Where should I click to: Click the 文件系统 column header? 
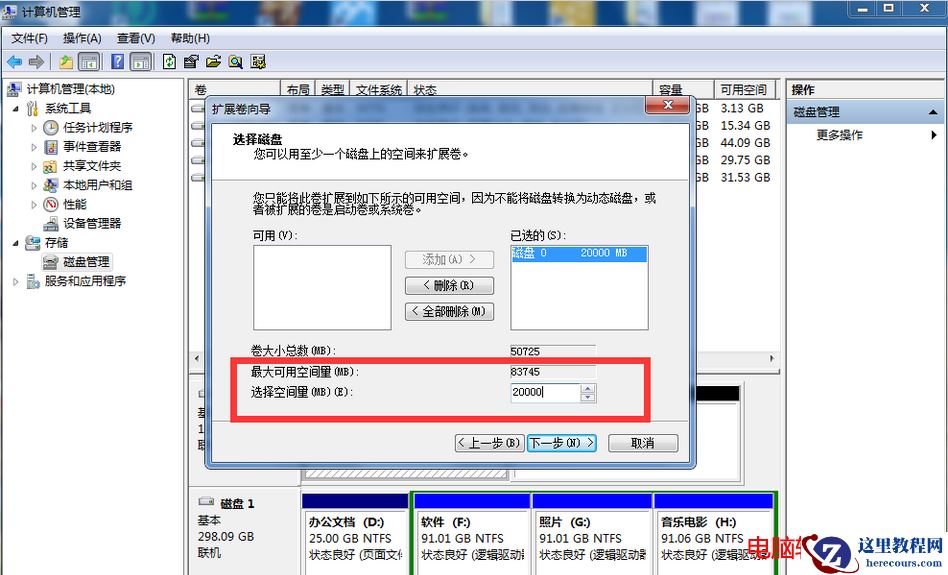tap(378, 89)
